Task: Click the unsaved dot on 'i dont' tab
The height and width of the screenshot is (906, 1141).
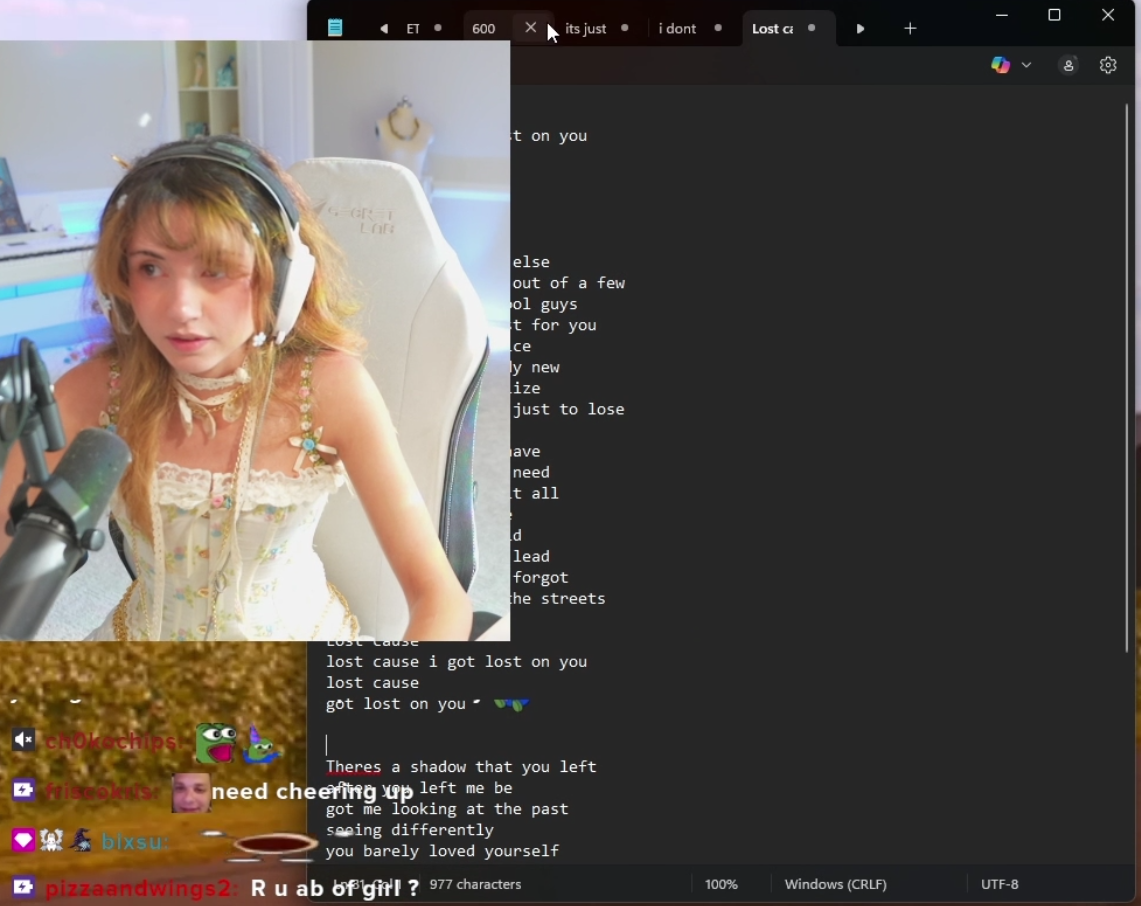Action: tap(718, 28)
